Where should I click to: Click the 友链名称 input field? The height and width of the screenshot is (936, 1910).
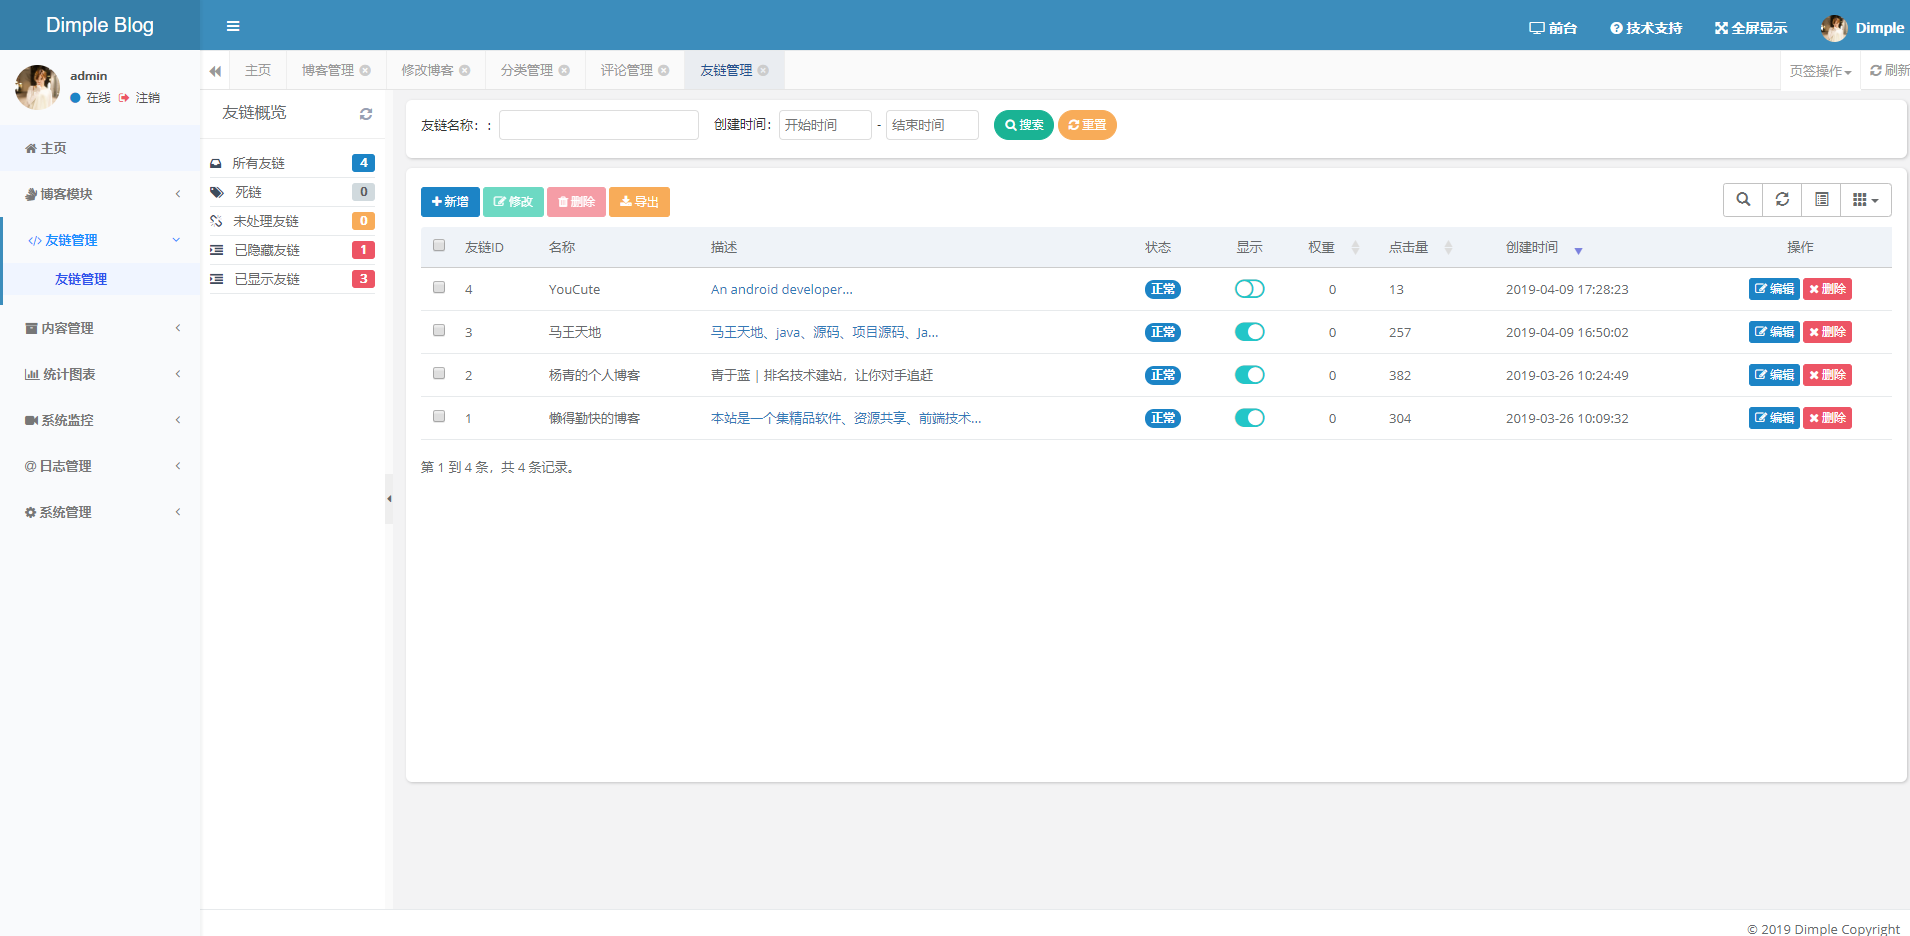pos(599,125)
